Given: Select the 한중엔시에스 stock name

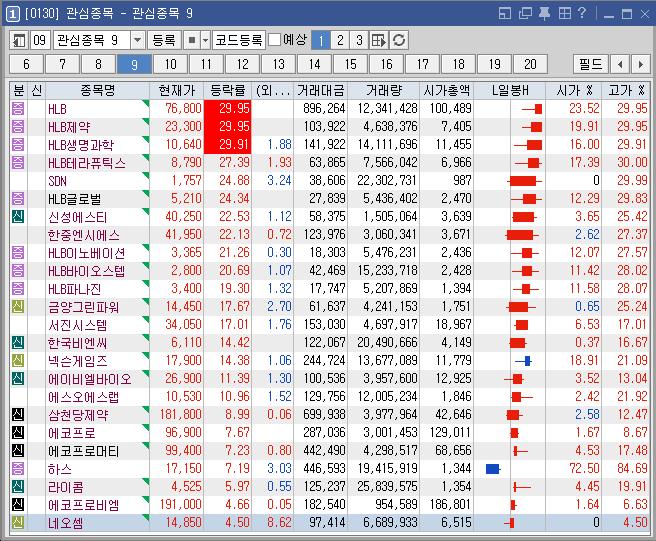Looking at the screenshot, I should (84, 235).
